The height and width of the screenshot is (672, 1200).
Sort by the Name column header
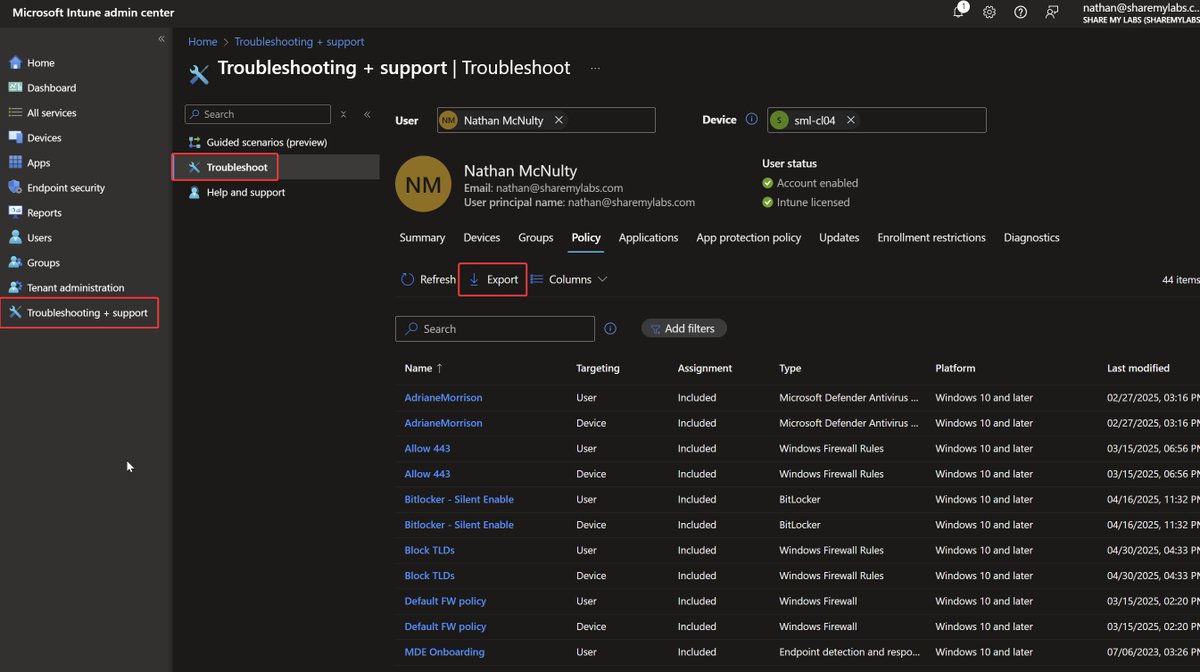pos(424,368)
